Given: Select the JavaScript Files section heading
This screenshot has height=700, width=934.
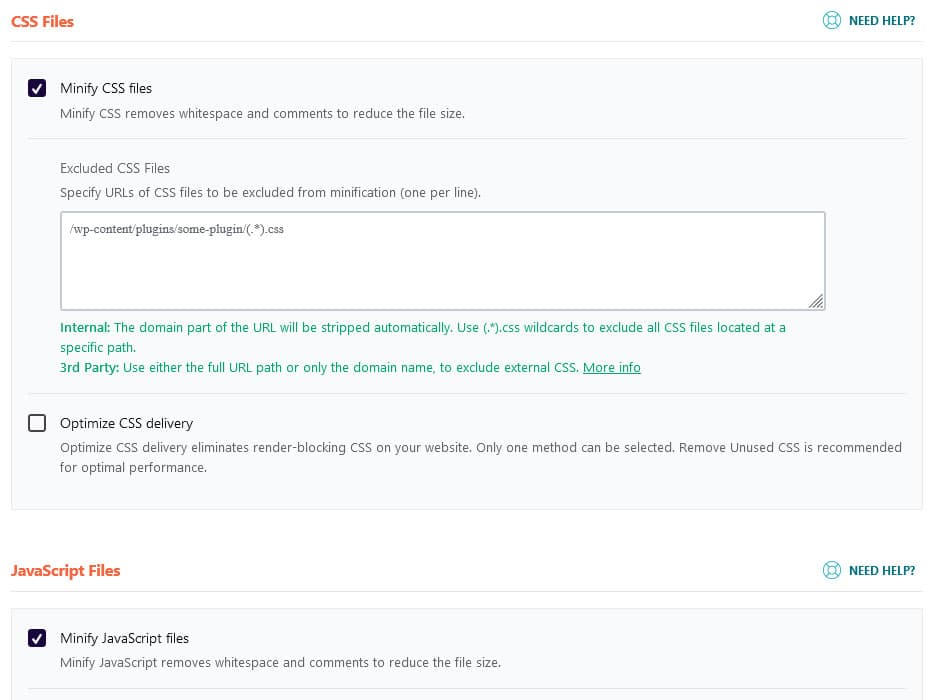Looking at the screenshot, I should pyautogui.click(x=65, y=571).
